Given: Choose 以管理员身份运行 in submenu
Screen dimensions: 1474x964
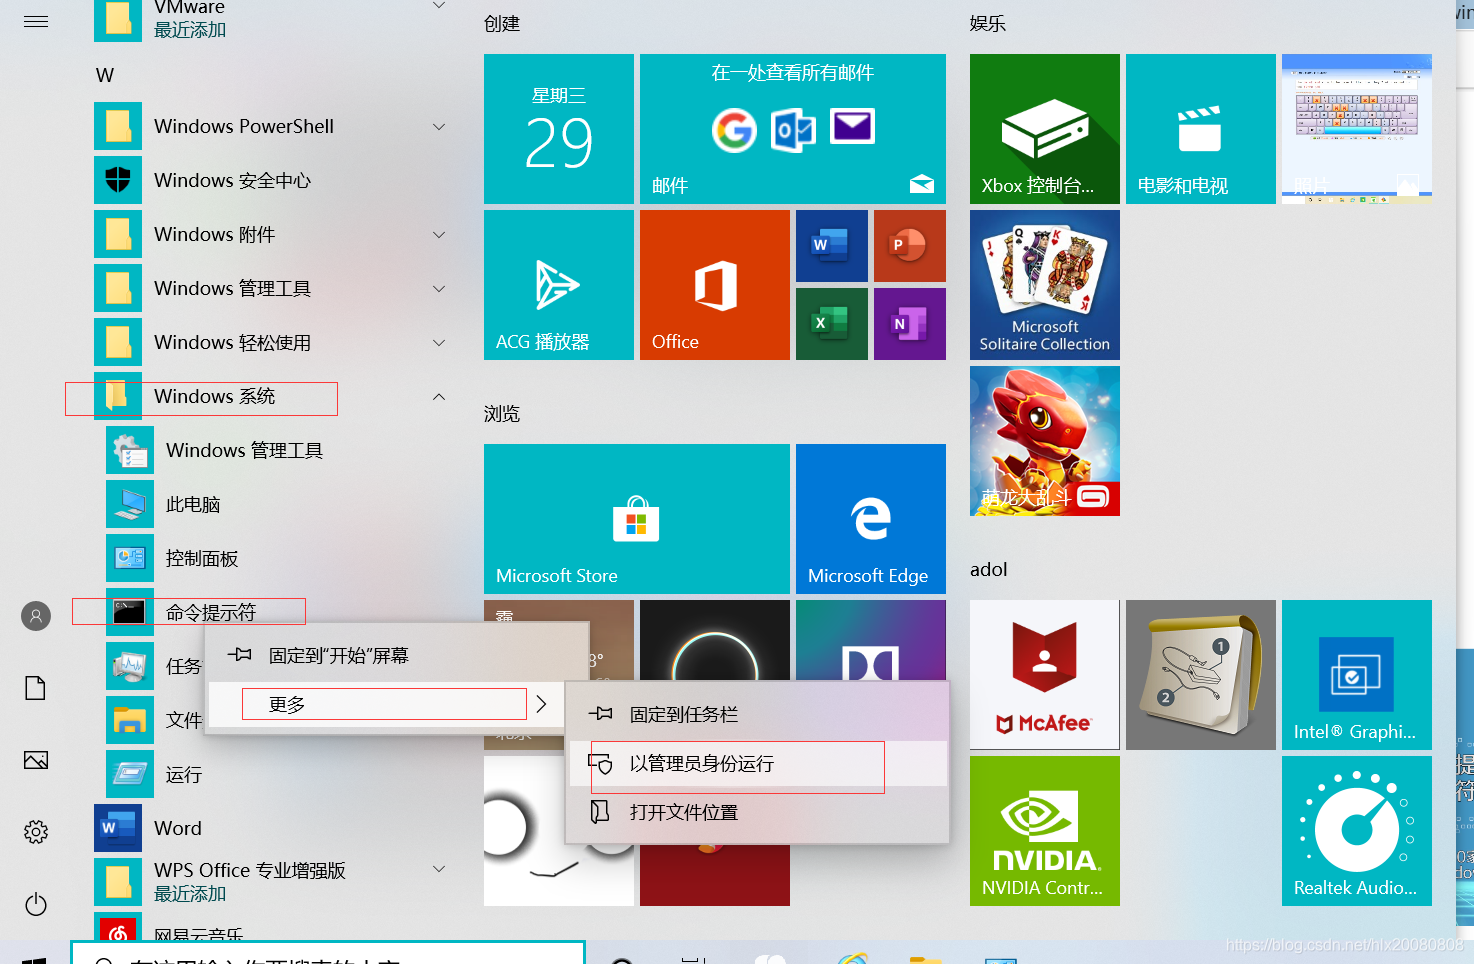Looking at the screenshot, I should pos(757,764).
